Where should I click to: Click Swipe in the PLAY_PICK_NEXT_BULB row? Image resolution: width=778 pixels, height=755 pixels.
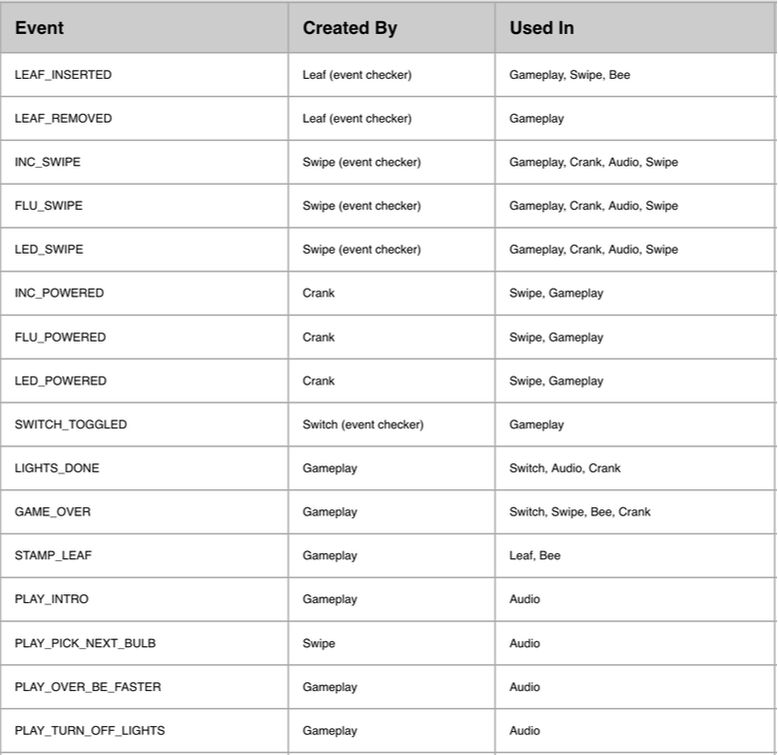[319, 643]
